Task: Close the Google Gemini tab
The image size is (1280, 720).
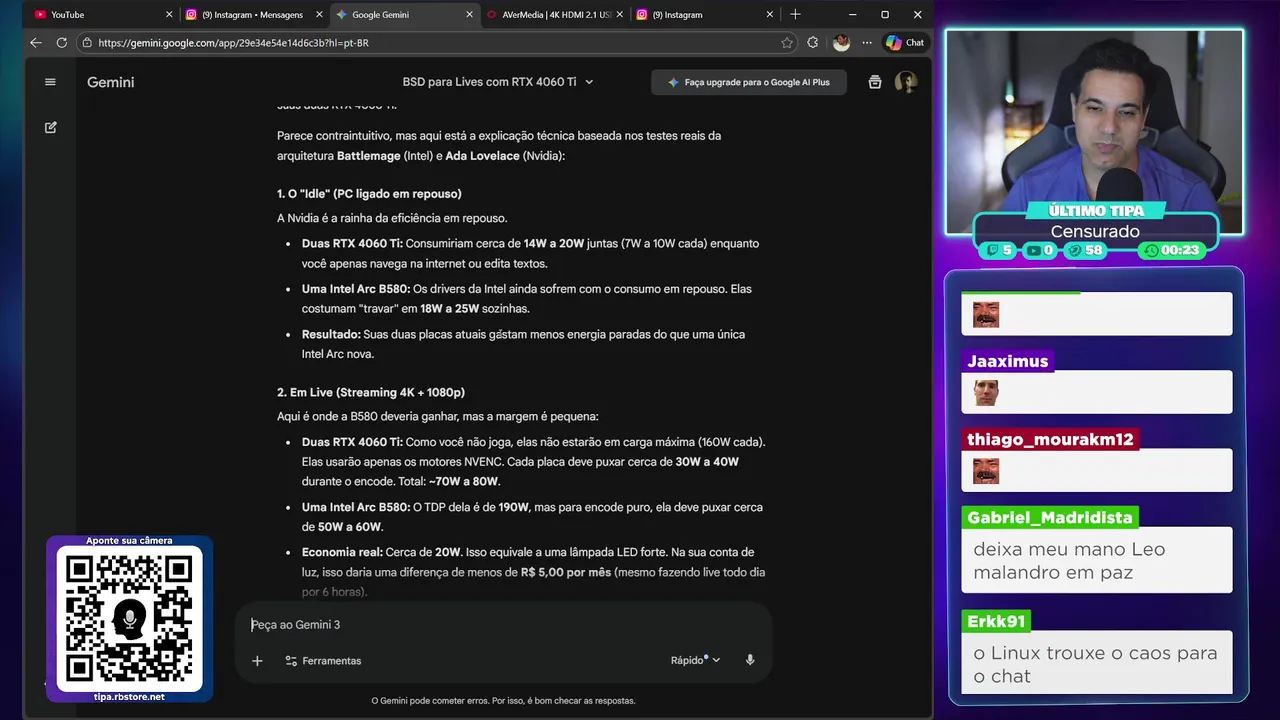Action: pos(469,15)
